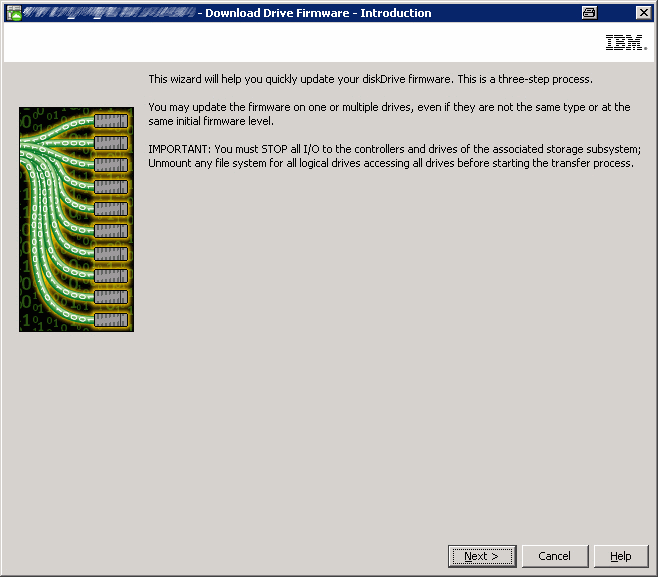Screen dimensions: 658x577
Task: Click the fifth drive icon from top
Action: [111, 209]
